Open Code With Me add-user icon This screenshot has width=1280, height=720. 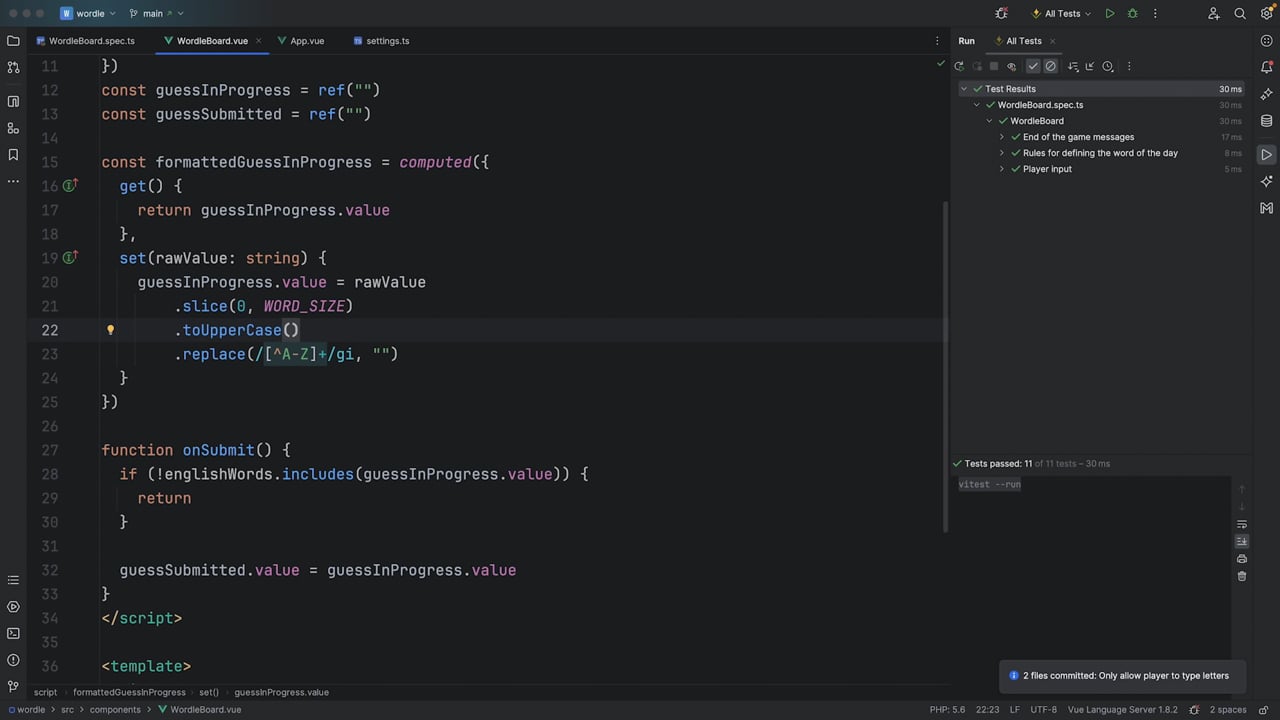[x=1214, y=14]
